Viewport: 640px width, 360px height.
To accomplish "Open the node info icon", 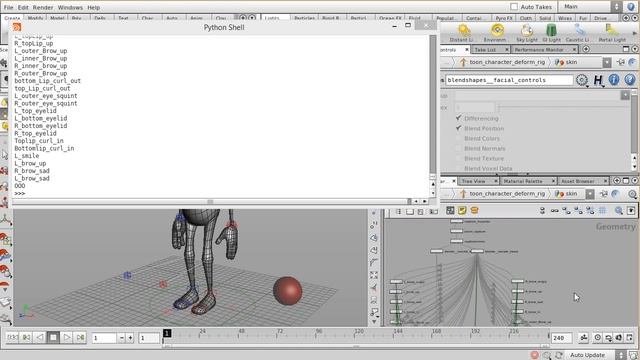I will pyautogui.click(x=614, y=80).
